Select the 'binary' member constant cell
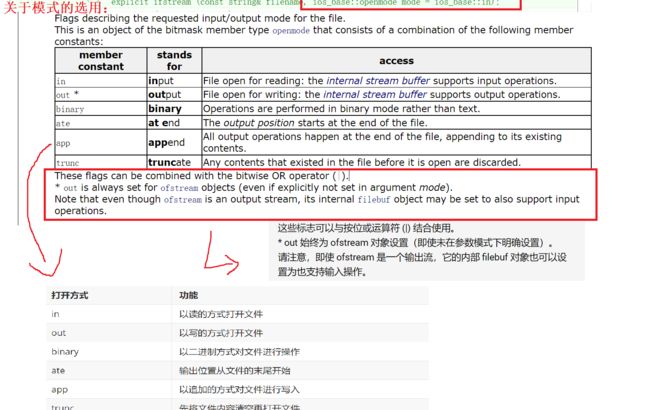This screenshot has width=650, height=410. [101, 109]
